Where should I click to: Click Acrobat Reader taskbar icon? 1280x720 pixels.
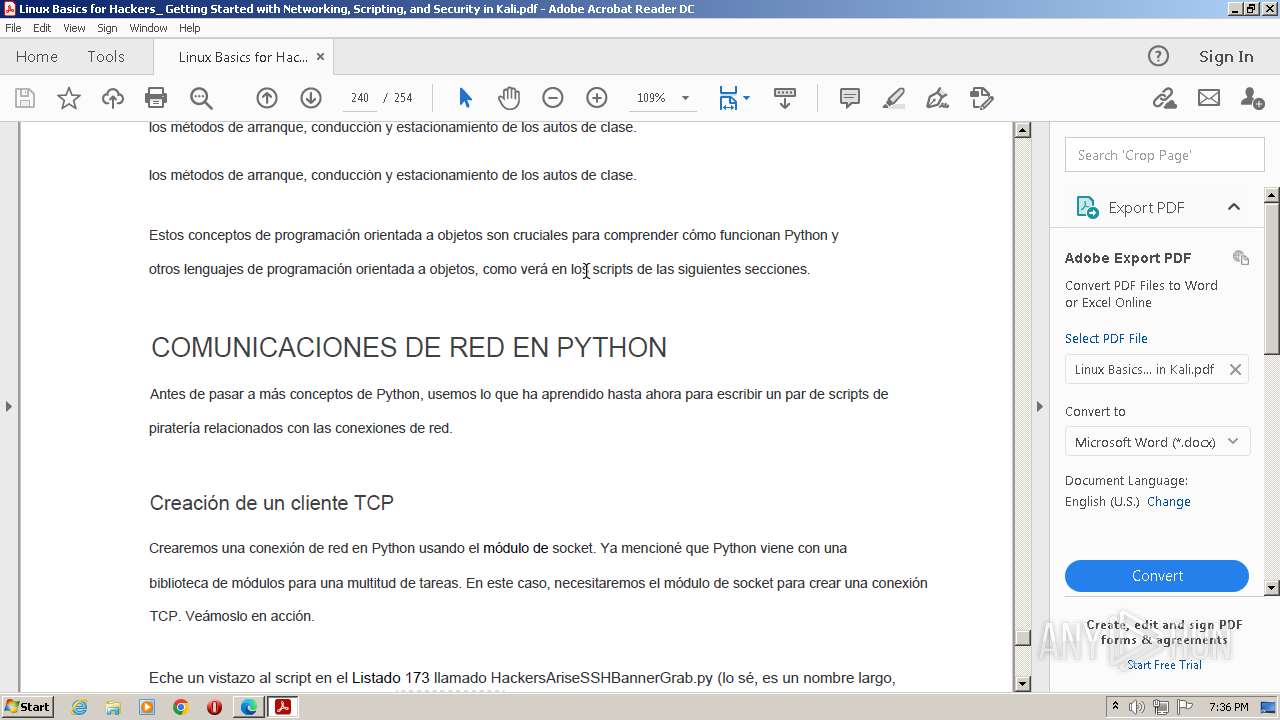[x=283, y=707]
